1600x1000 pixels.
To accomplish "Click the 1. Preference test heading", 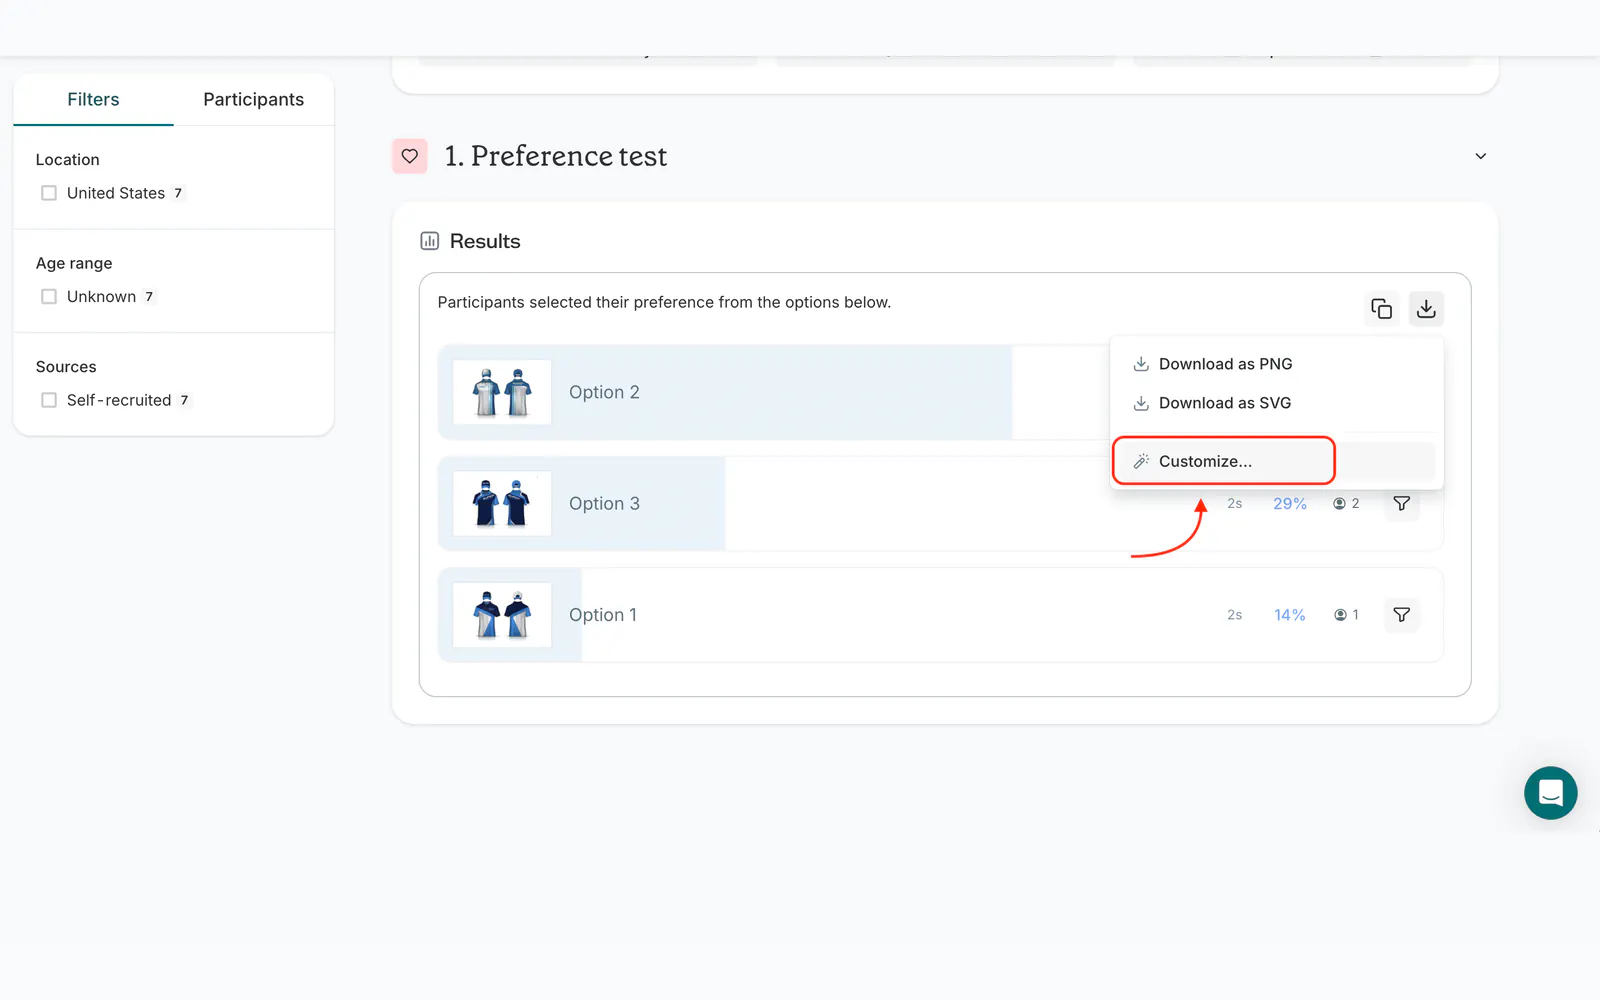I will pos(556,156).
